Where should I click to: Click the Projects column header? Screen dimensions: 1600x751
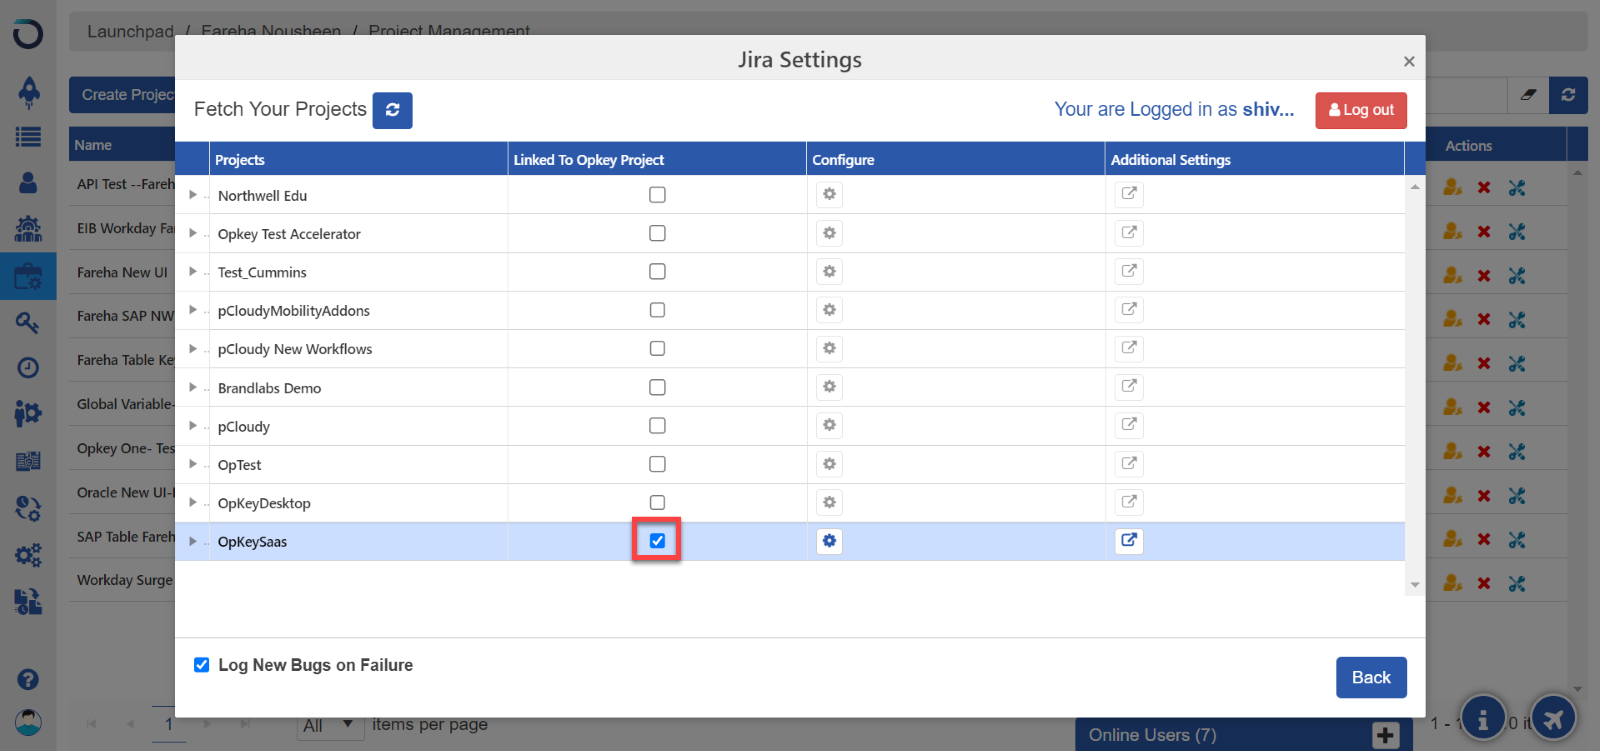359,160
